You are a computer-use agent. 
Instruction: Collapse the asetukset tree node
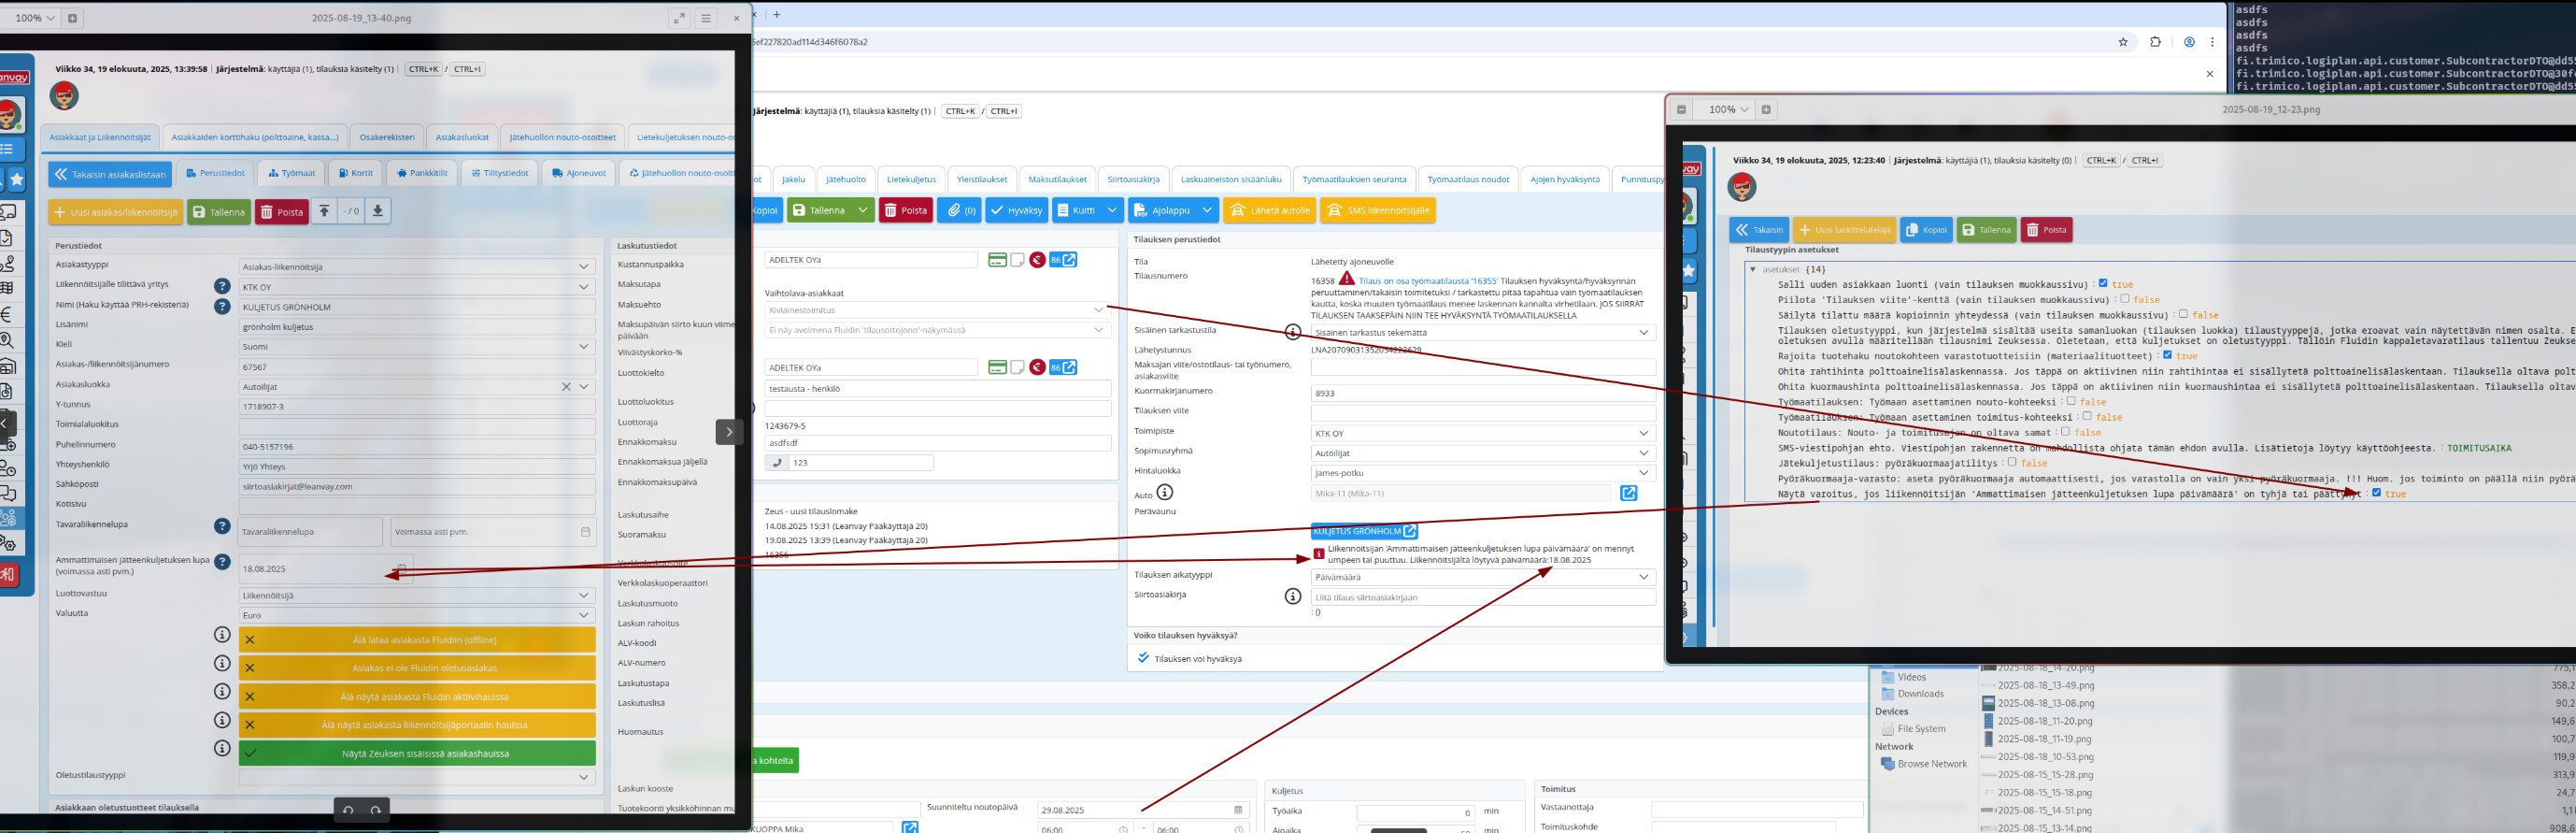tap(1752, 269)
